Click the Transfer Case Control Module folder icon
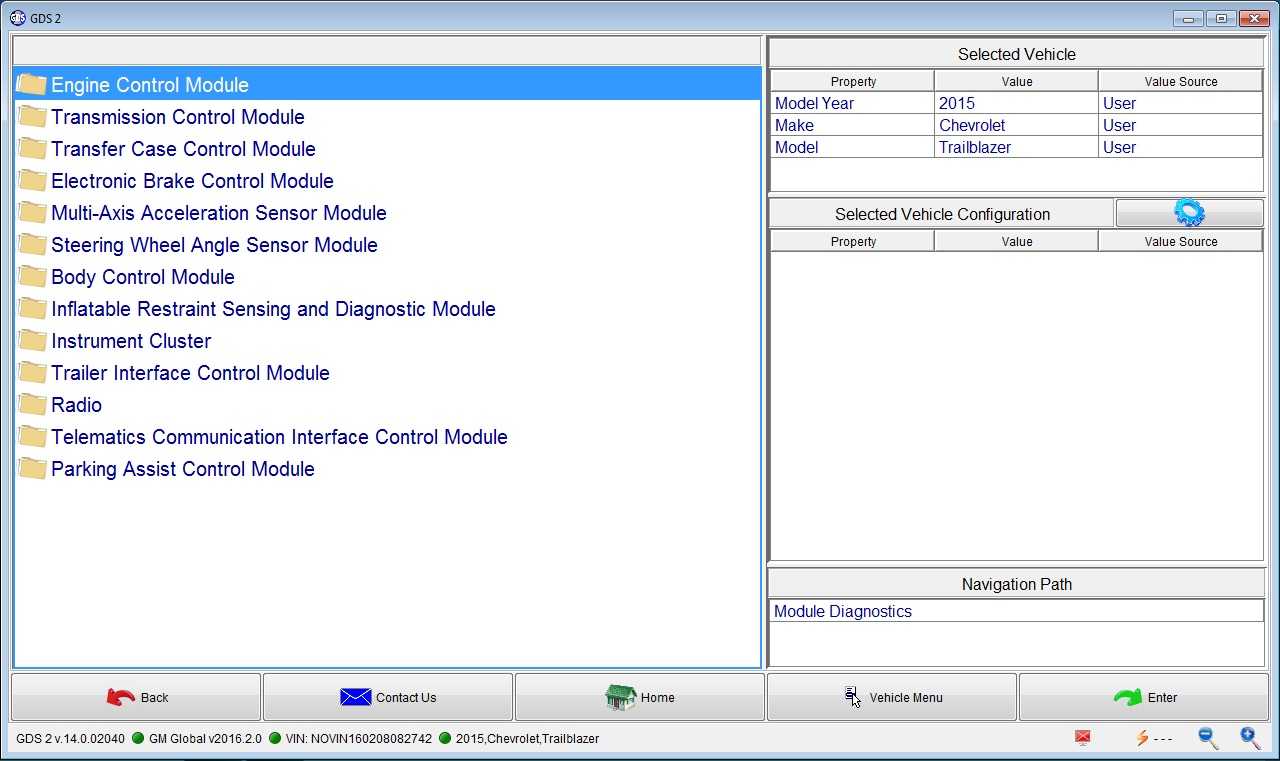Screen dimensions: 1280x761 (32, 149)
